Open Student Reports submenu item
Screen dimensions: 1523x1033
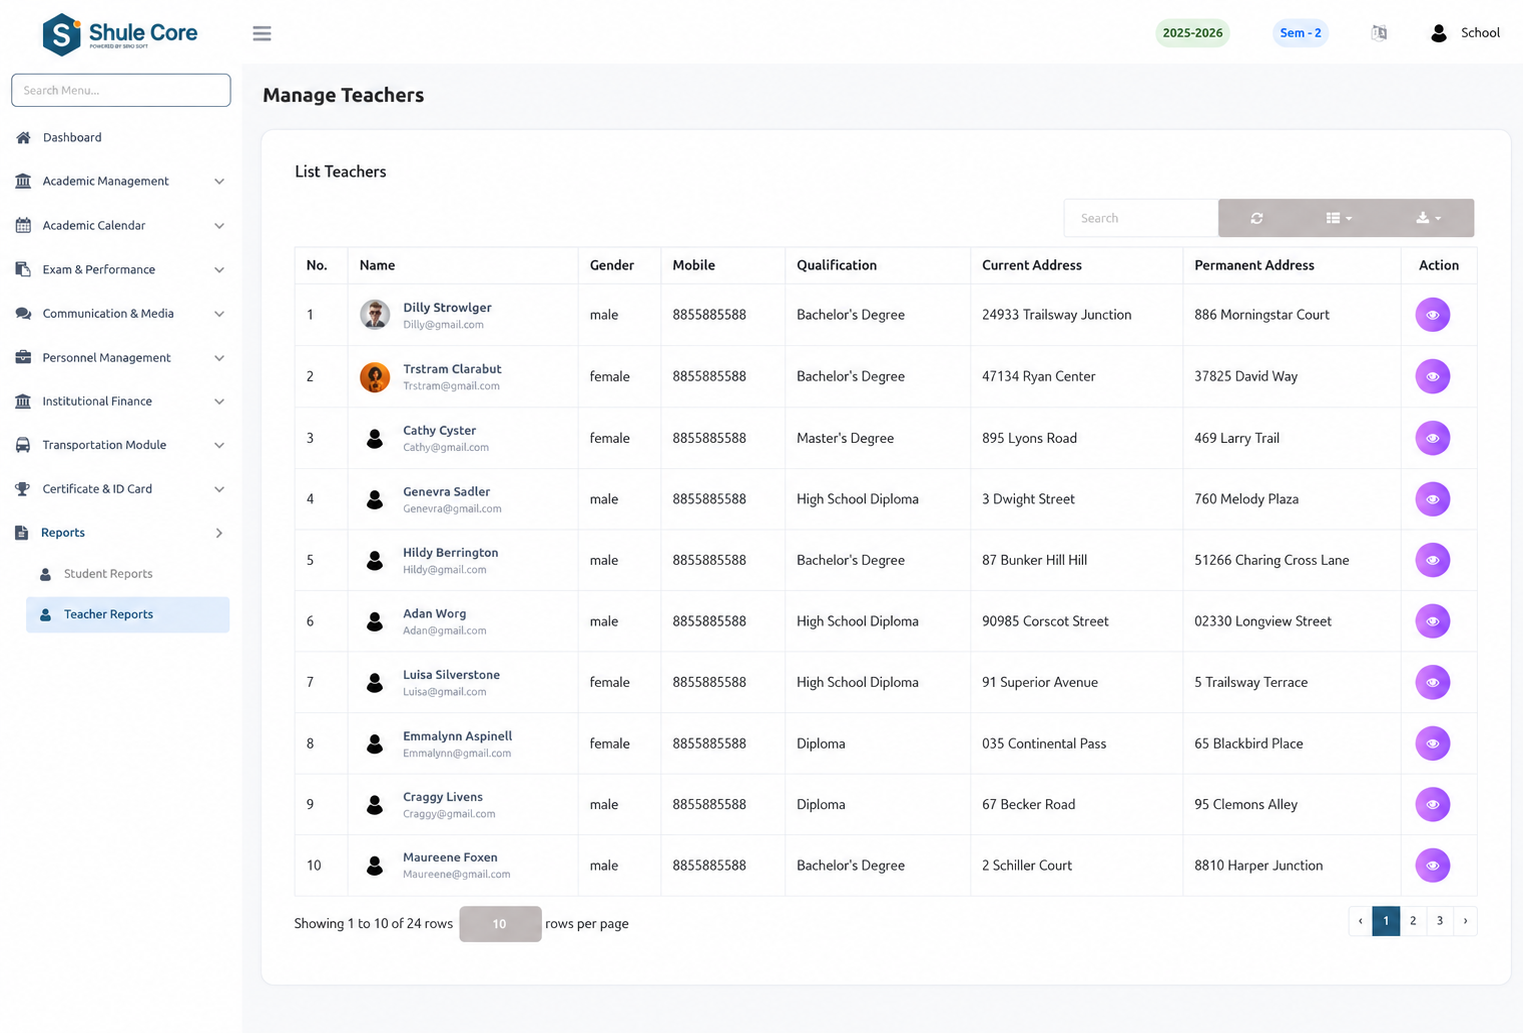coord(128,574)
